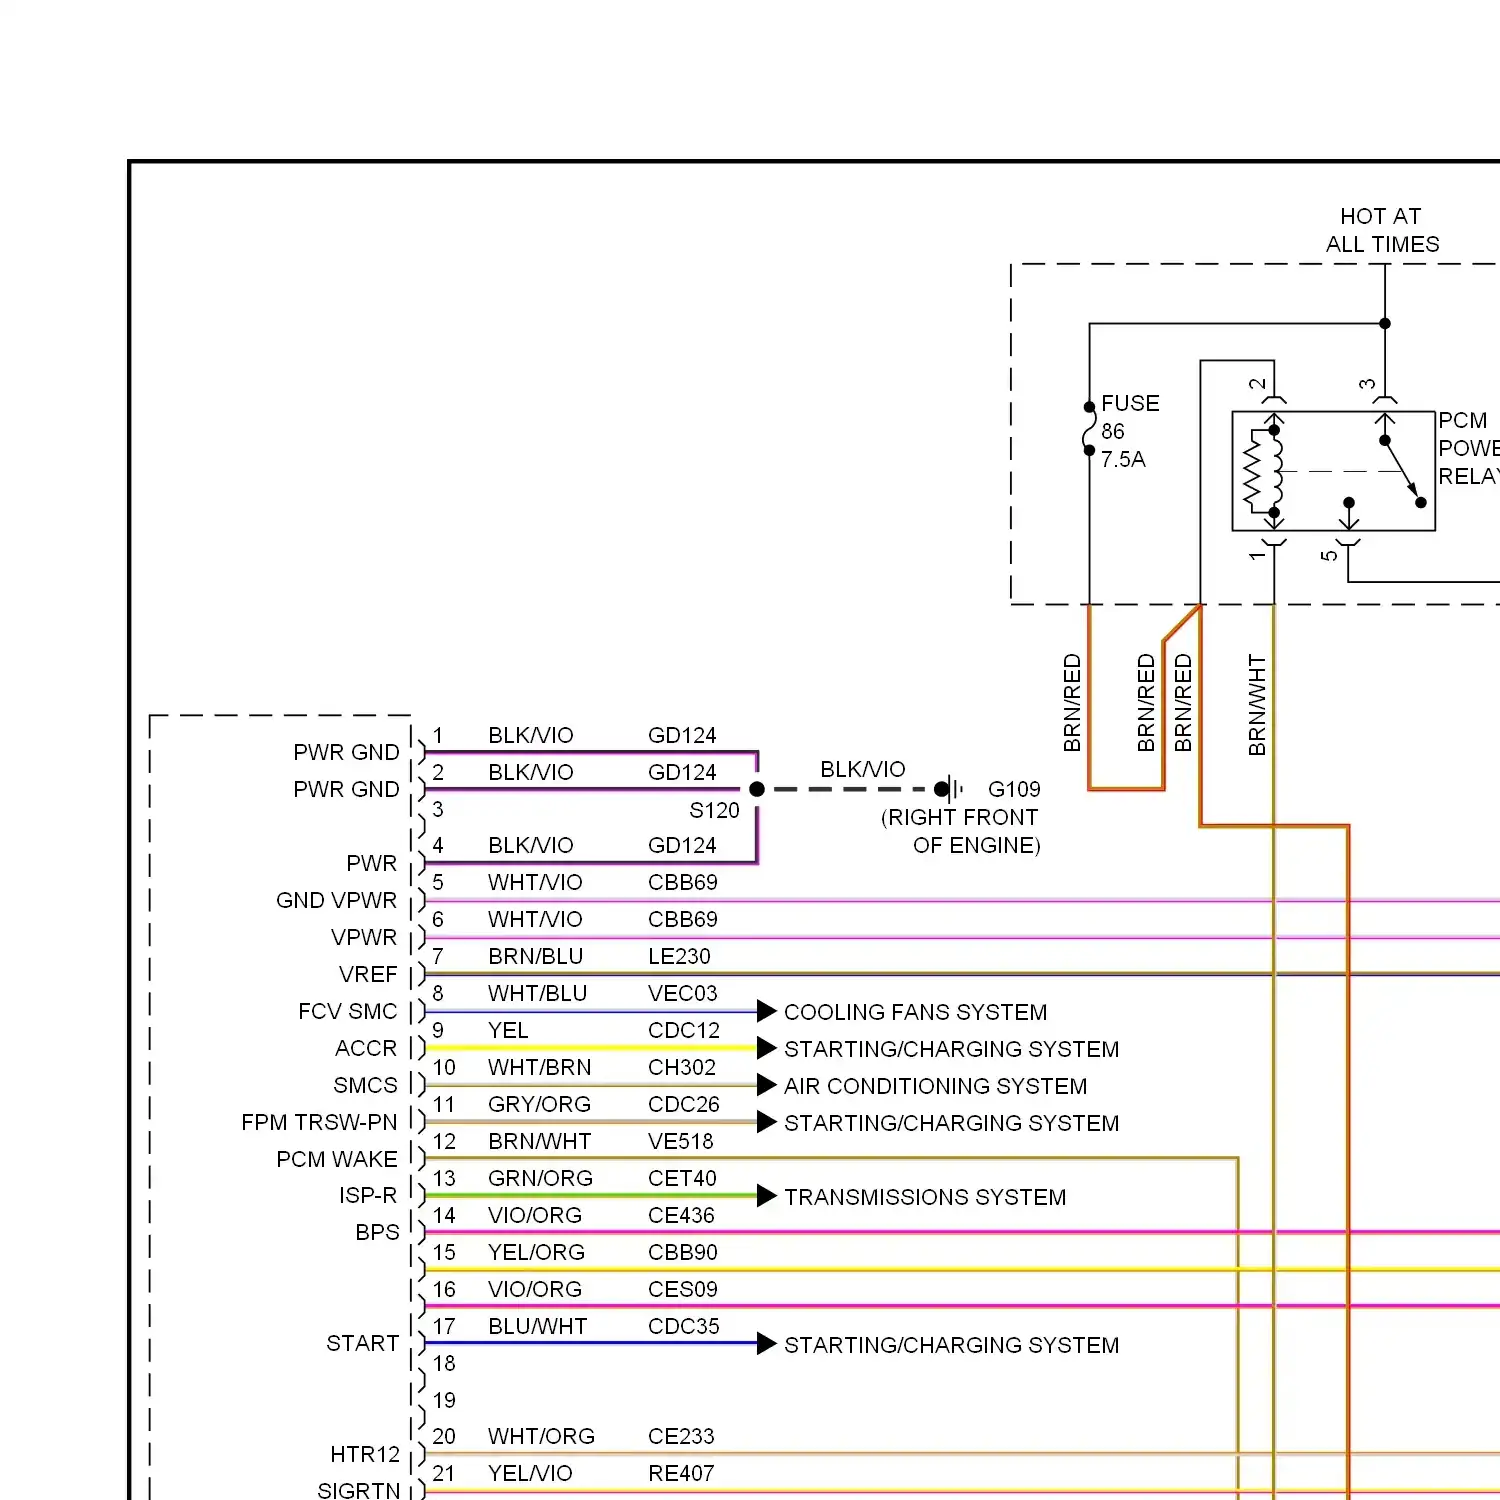Select the 'FUSE 86 7.5A' label
1500x1500 pixels.
coord(1131,431)
